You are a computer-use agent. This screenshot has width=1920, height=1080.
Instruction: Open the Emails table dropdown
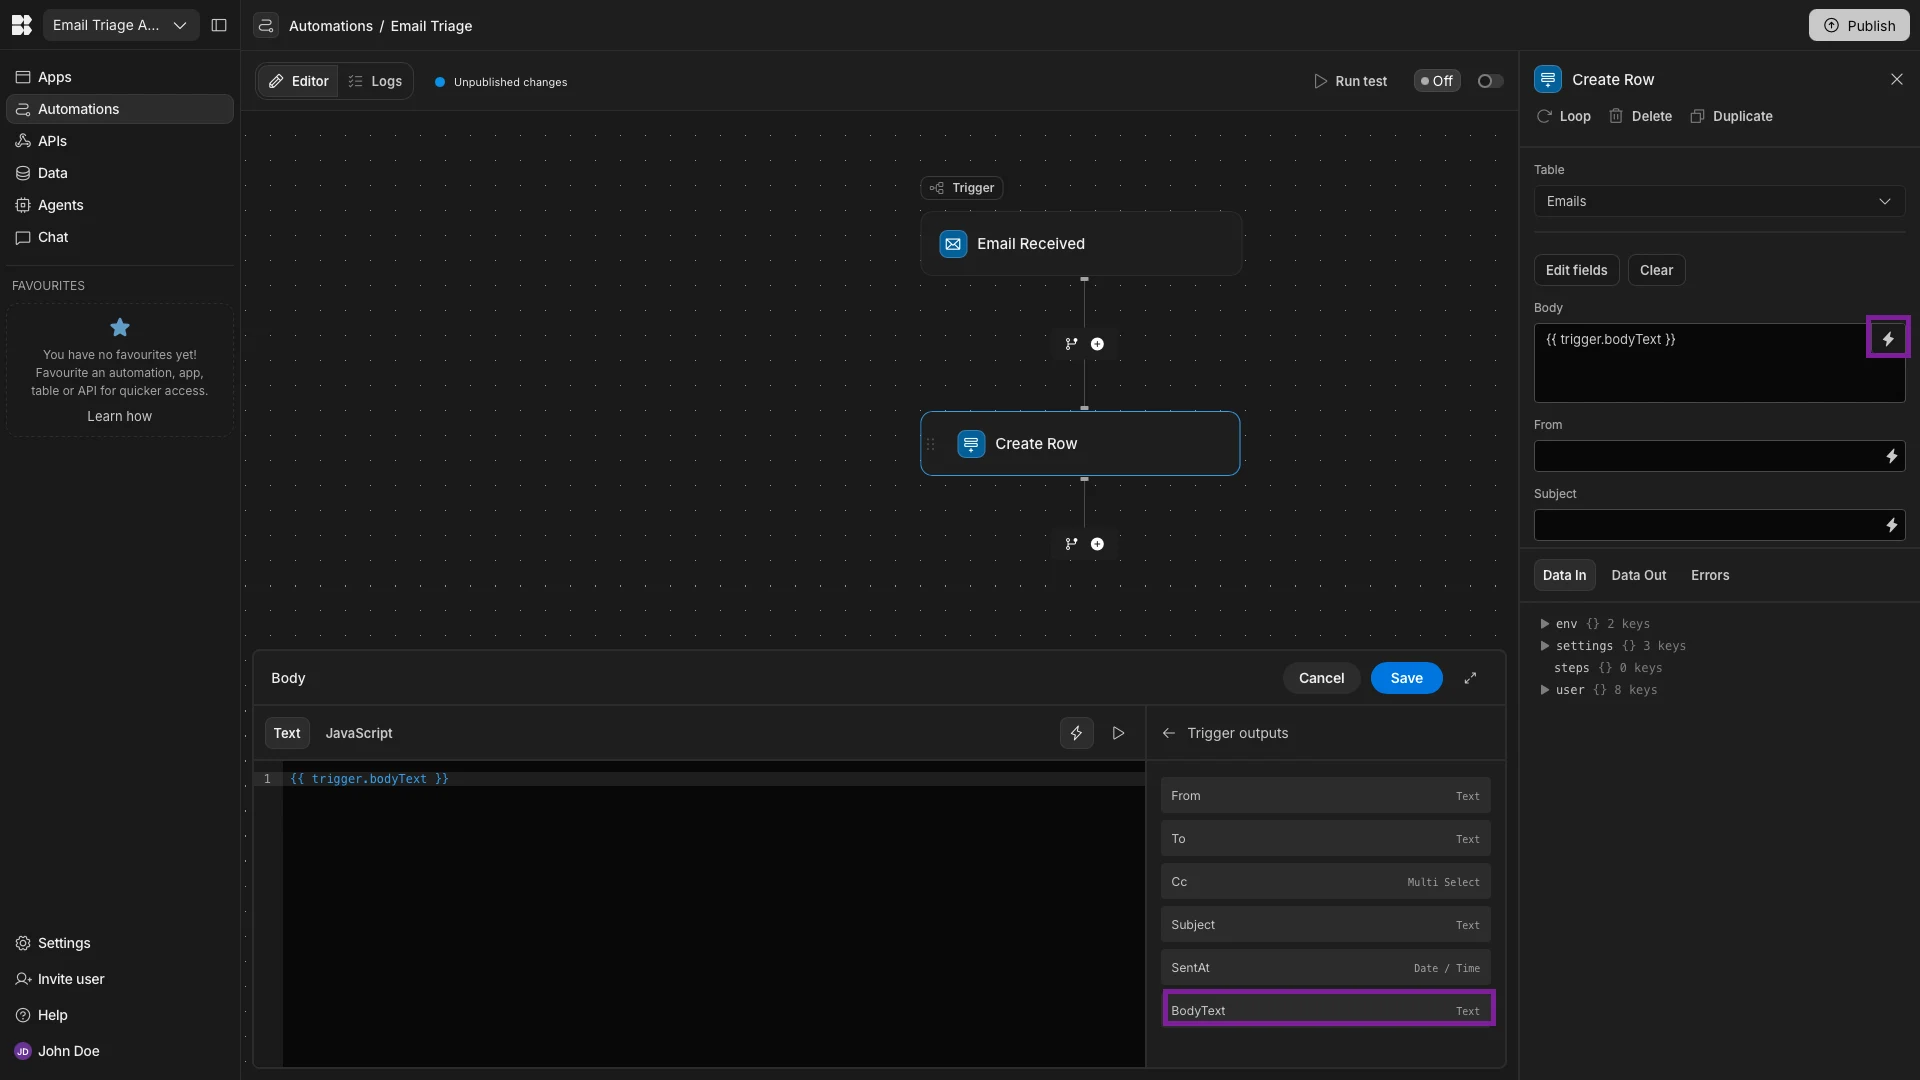click(1718, 201)
